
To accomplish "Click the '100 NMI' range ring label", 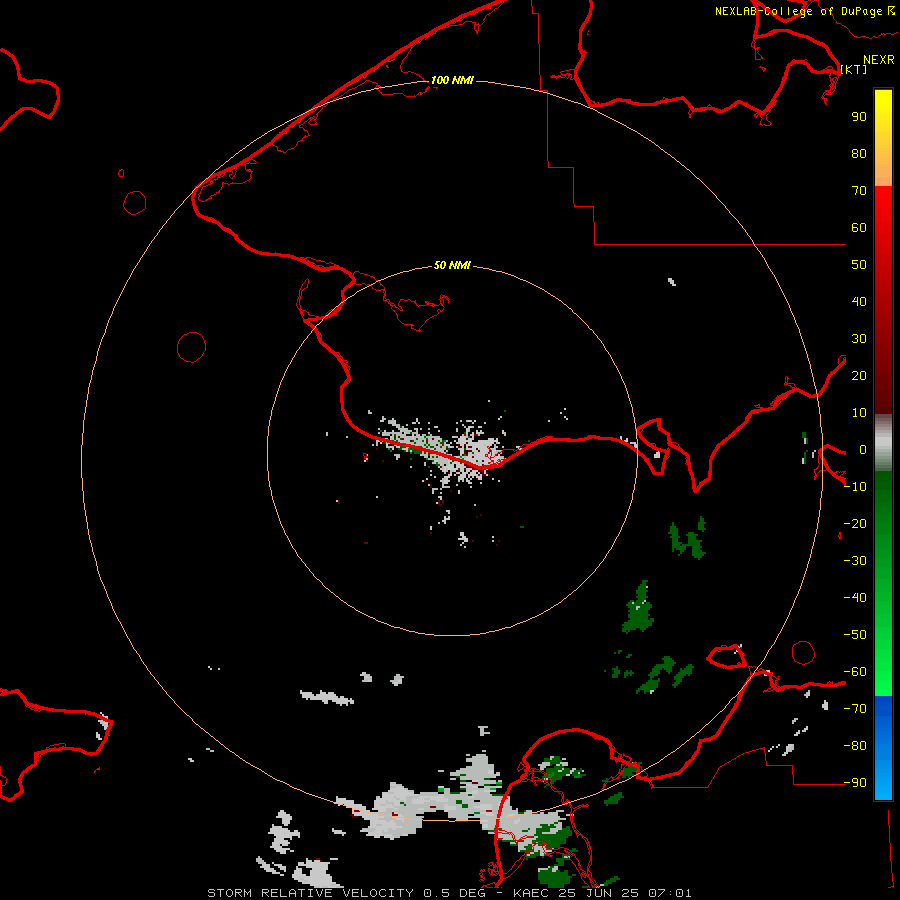I will [452, 80].
